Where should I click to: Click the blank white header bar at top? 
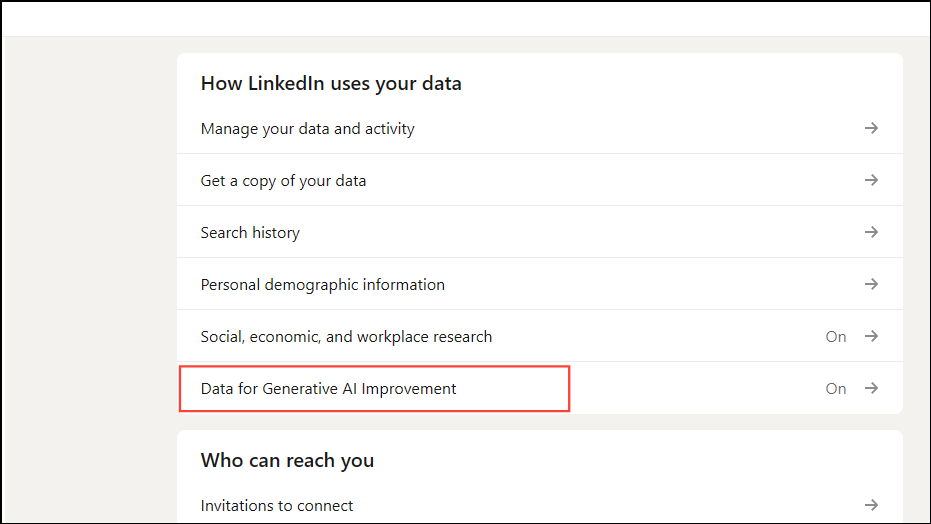pyautogui.click(x=465, y=18)
